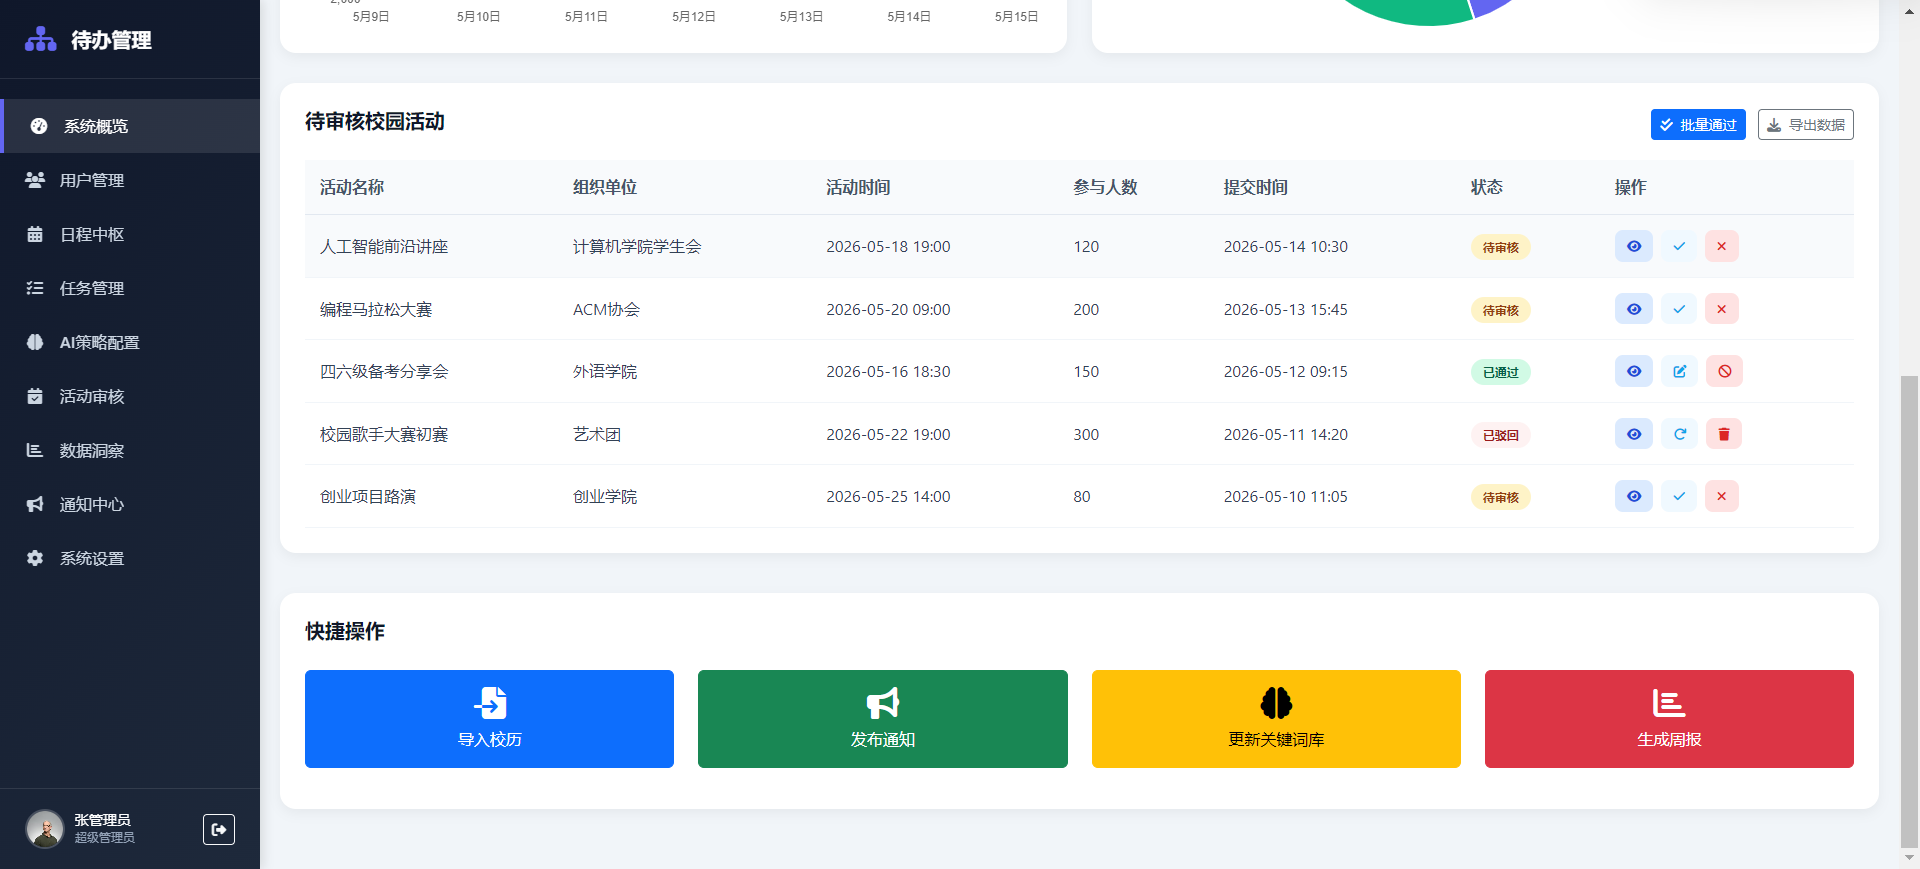
Task: View details of 人工智能前沿讲座
Action: (x=1634, y=246)
